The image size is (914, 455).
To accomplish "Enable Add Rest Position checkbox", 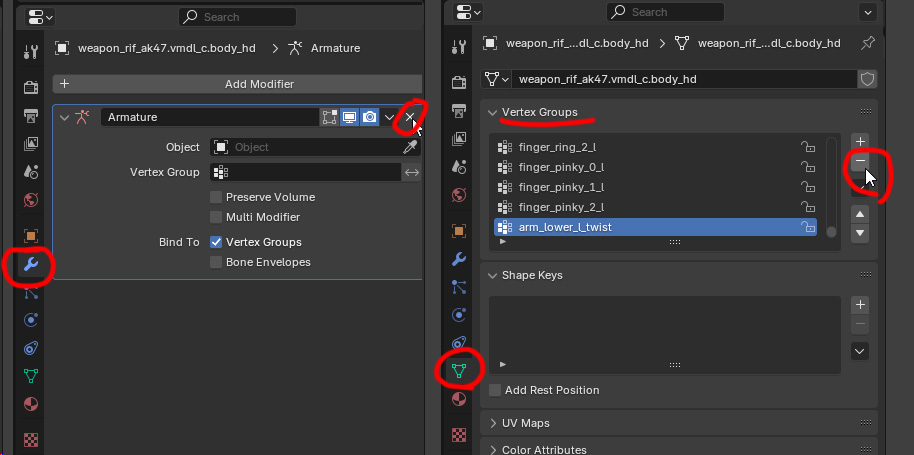I will (495, 390).
